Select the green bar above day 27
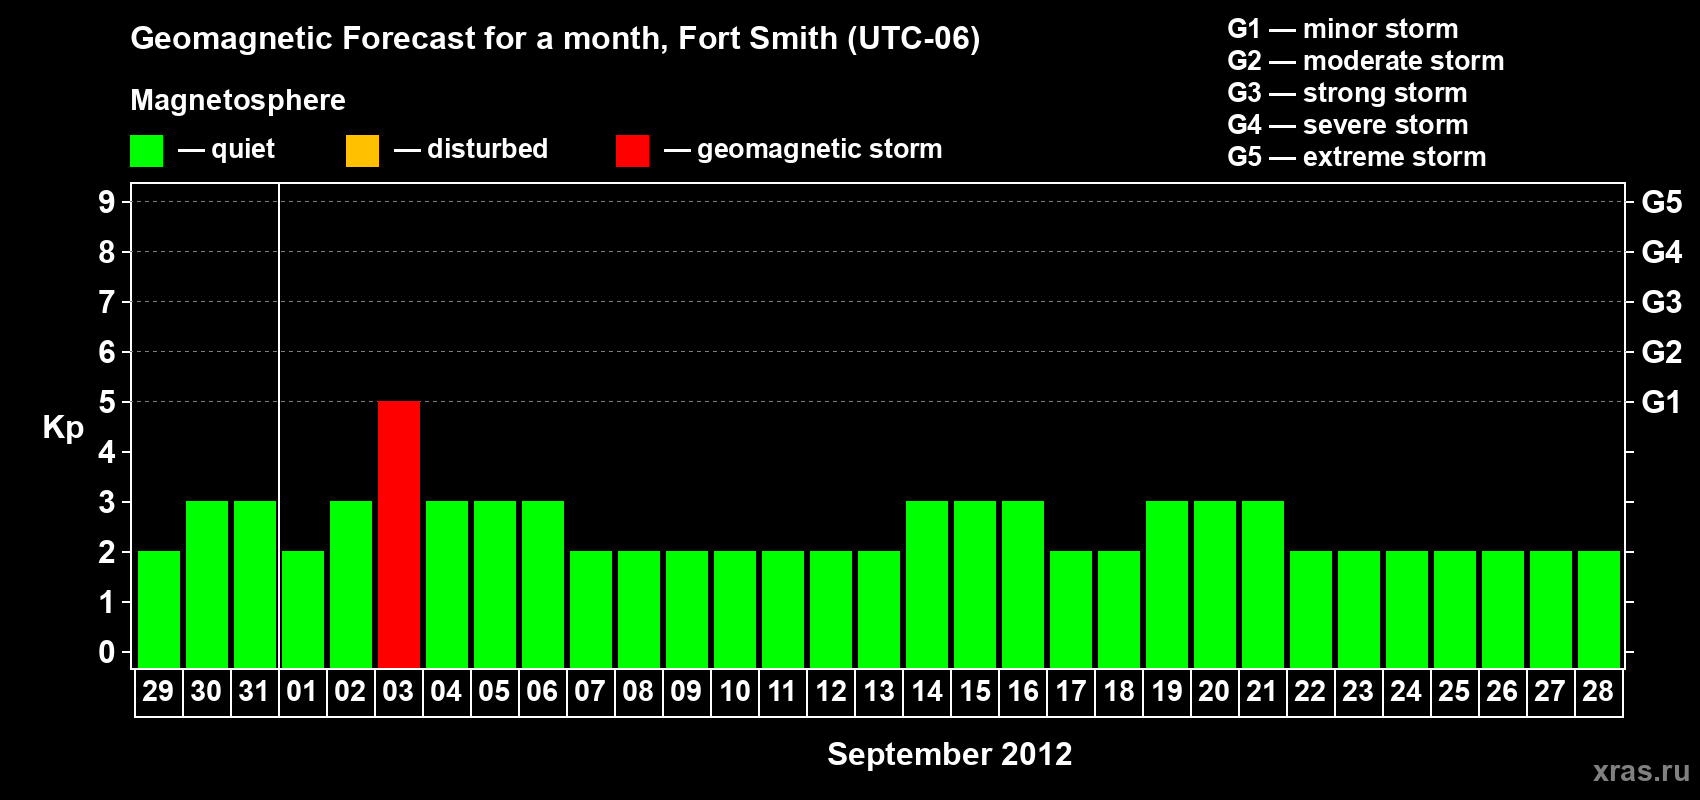This screenshot has width=1700, height=800. tap(1551, 609)
